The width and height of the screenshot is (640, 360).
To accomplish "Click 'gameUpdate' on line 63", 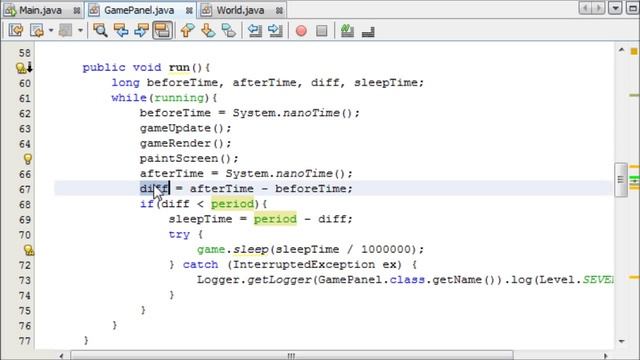I will pos(175,128).
